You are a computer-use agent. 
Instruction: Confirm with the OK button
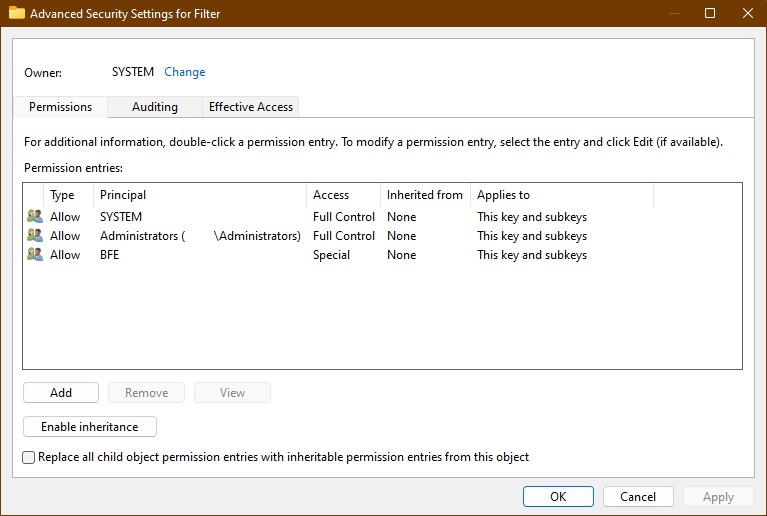pyautogui.click(x=558, y=496)
